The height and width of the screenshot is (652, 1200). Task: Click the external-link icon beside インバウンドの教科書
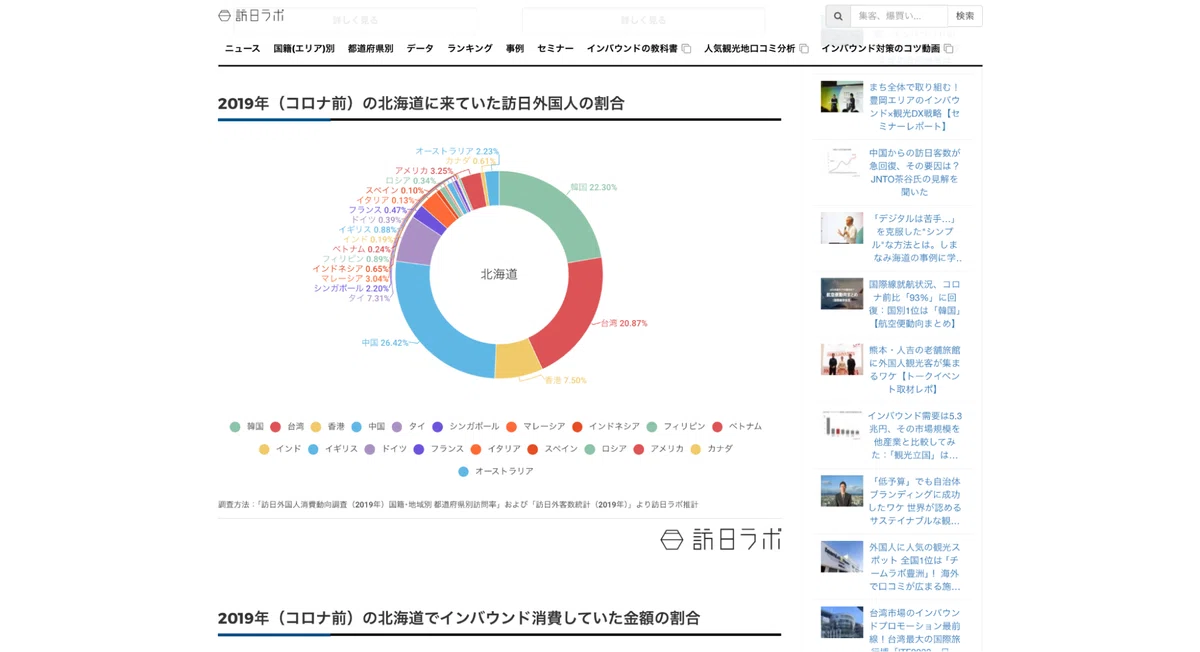(x=686, y=48)
